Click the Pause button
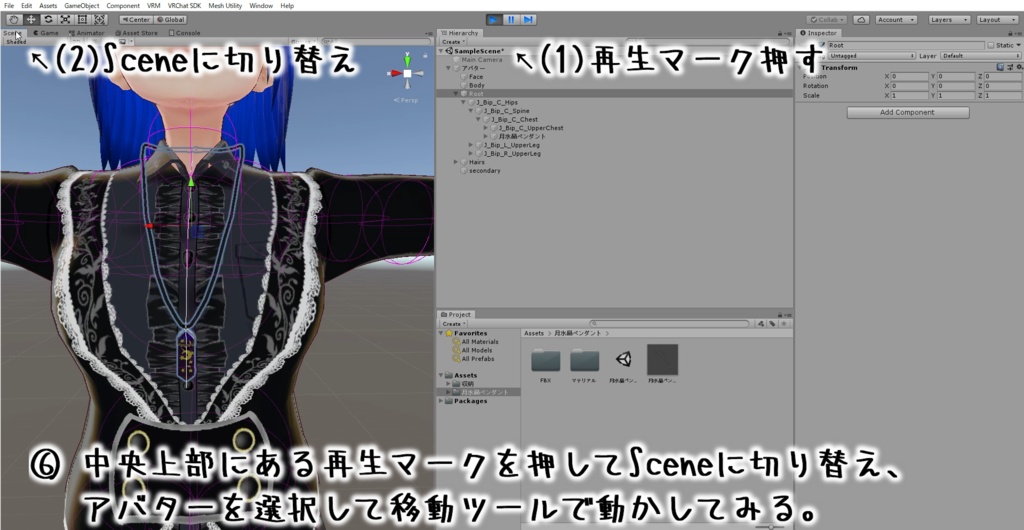 (x=511, y=20)
